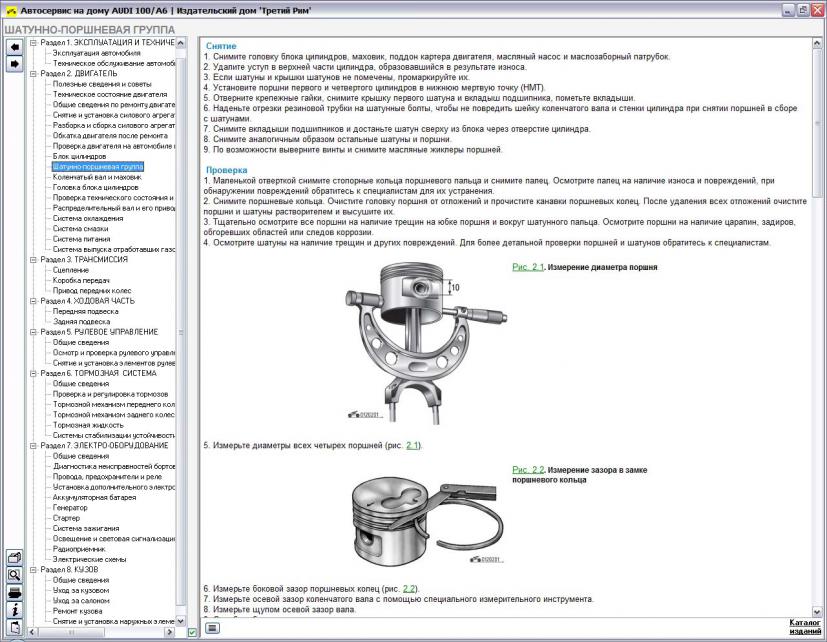The width and height of the screenshot is (827, 642).
Task: Follow the Рис. 2.2 caption link
Action: pyautogui.click(x=528, y=469)
